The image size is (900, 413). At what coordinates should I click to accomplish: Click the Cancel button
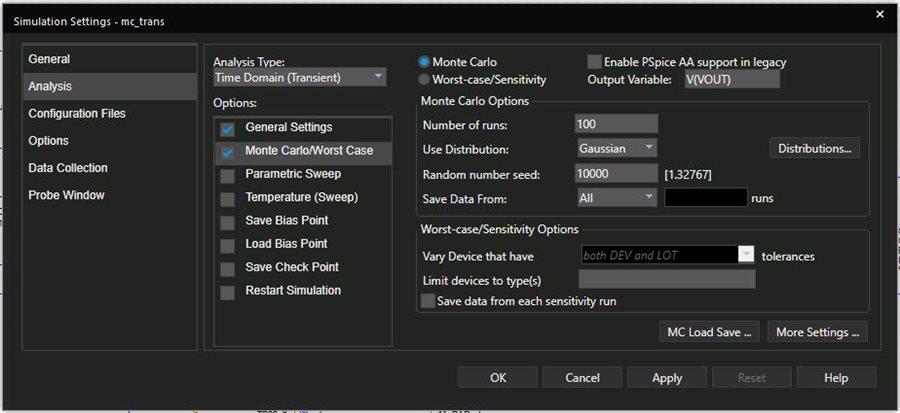pyautogui.click(x=582, y=377)
